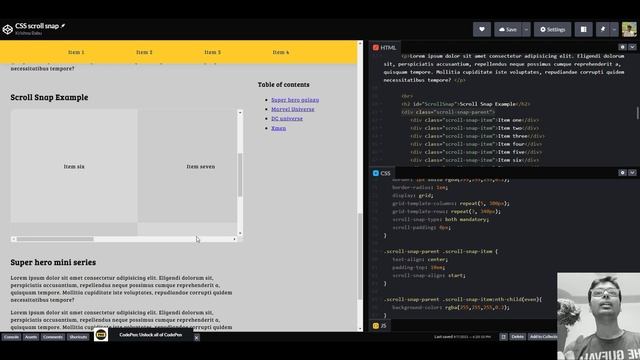Viewport: 640px width, 360px height.
Task: Click the scroll-snap box left arrow
Action: click(13, 239)
